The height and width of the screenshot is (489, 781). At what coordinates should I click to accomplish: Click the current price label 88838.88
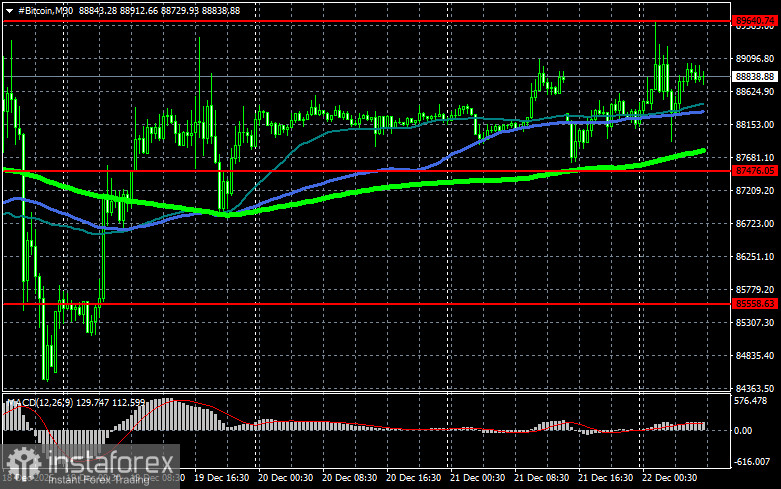point(754,76)
